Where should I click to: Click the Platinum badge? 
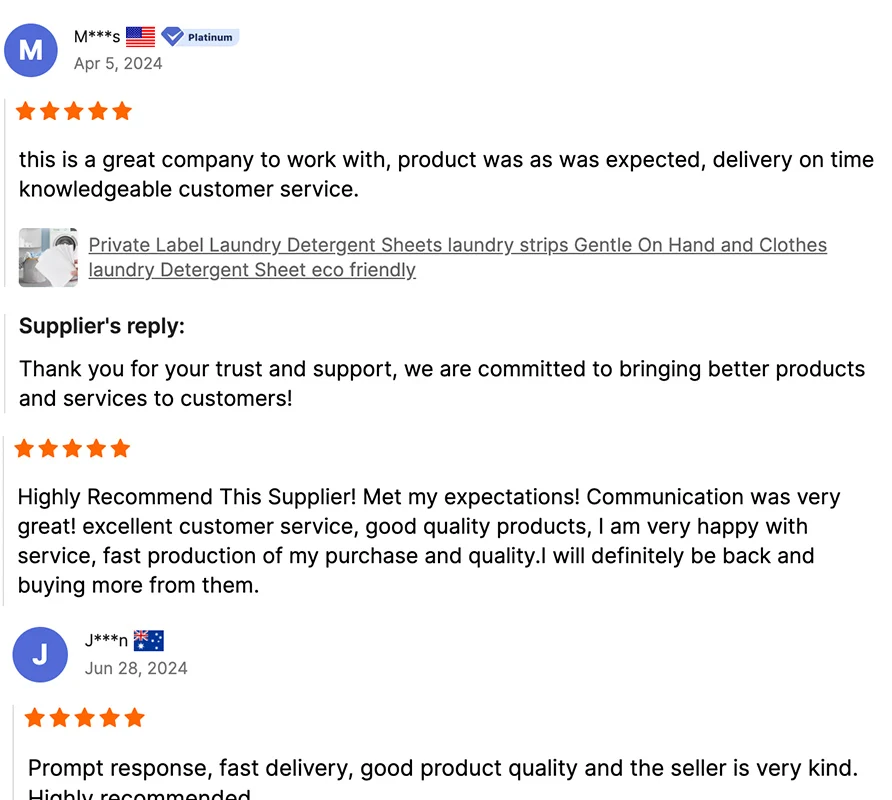pos(200,37)
